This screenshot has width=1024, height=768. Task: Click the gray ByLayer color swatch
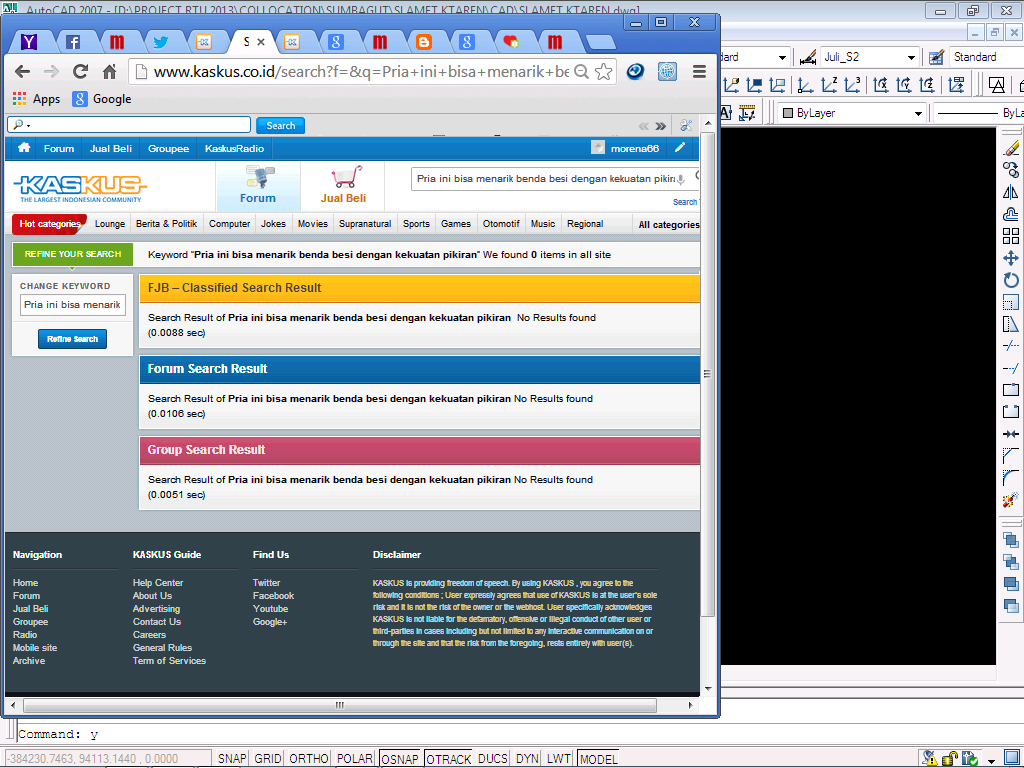pos(788,113)
